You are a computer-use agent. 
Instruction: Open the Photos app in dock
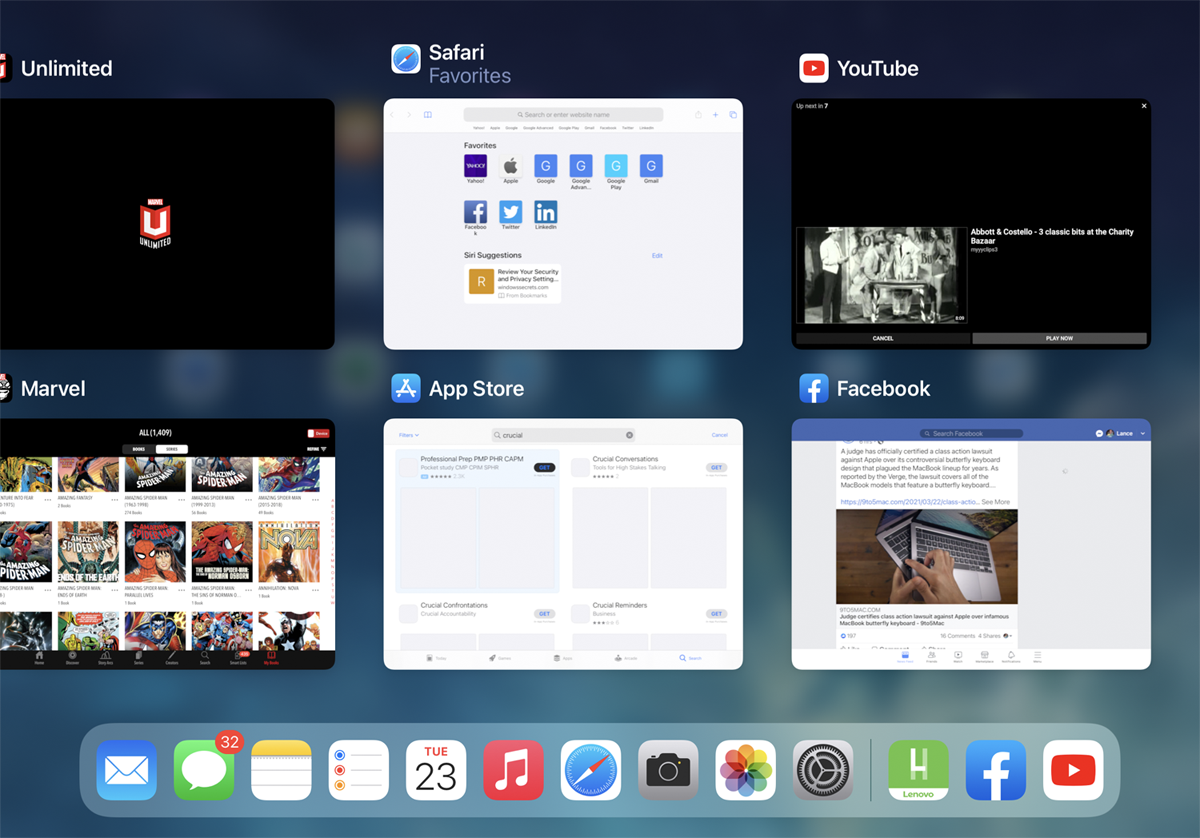pyautogui.click(x=746, y=770)
